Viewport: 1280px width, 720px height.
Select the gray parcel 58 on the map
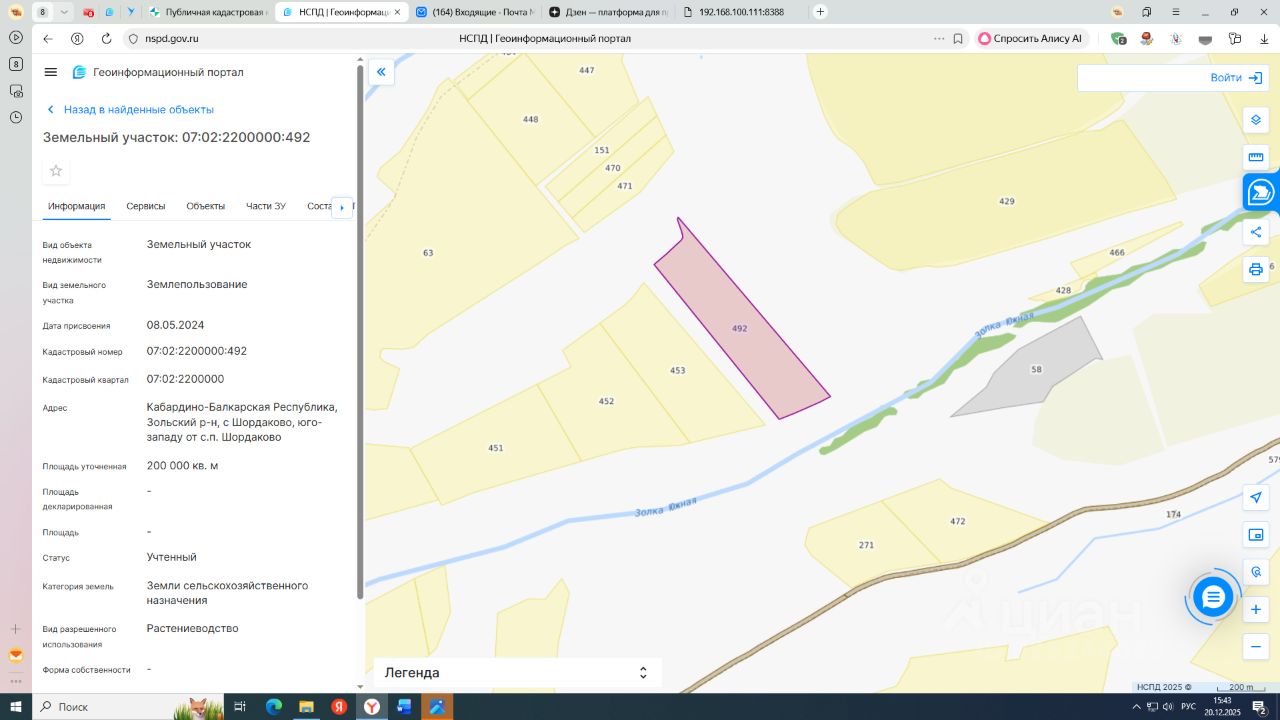[x=1036, y=370]
